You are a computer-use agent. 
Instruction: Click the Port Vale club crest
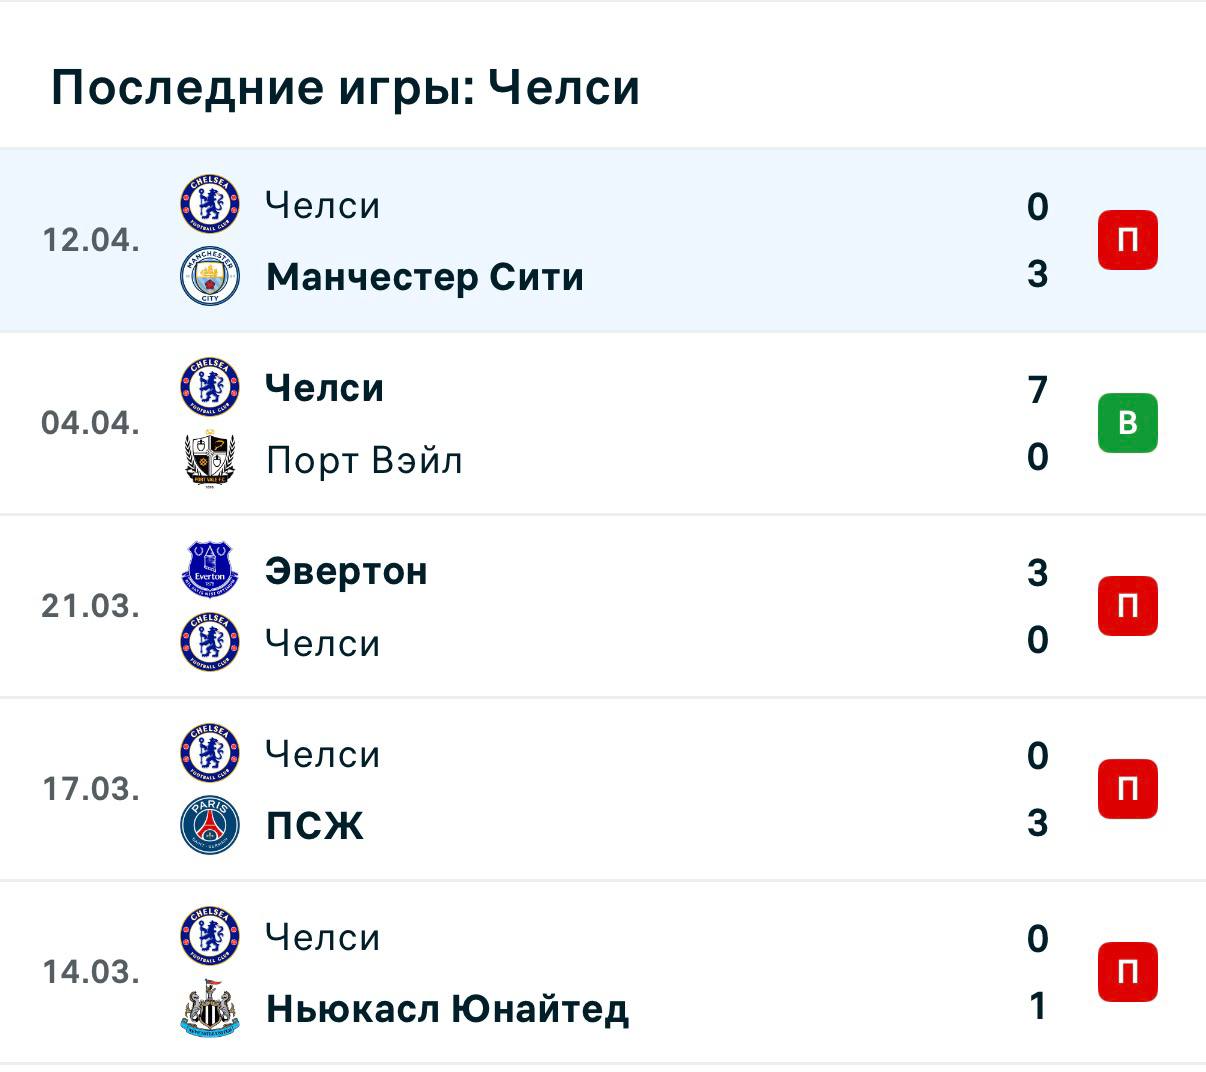pyautogui.click(x=210, y=459)
